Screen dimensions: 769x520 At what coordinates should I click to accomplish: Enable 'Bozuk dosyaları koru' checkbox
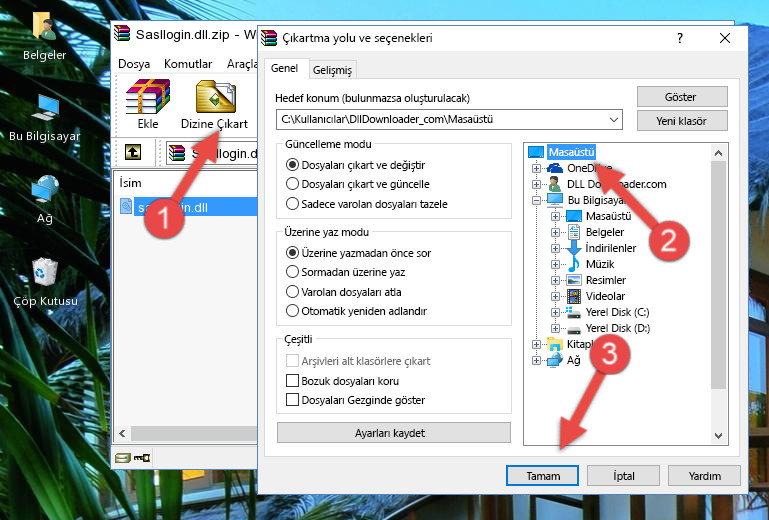(x=293, y=381)
